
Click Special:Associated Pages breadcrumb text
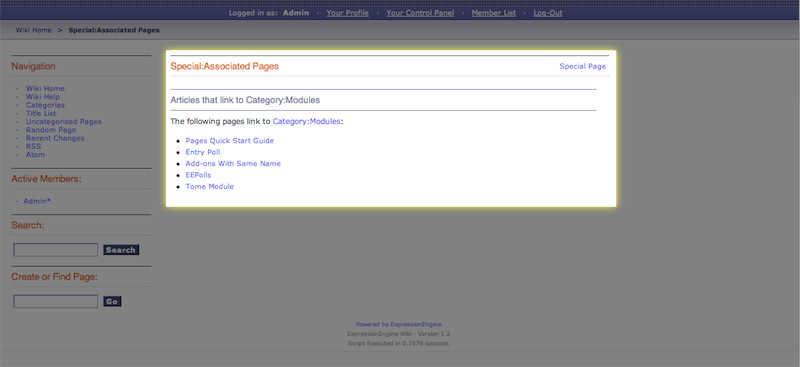tap(114, 30)
